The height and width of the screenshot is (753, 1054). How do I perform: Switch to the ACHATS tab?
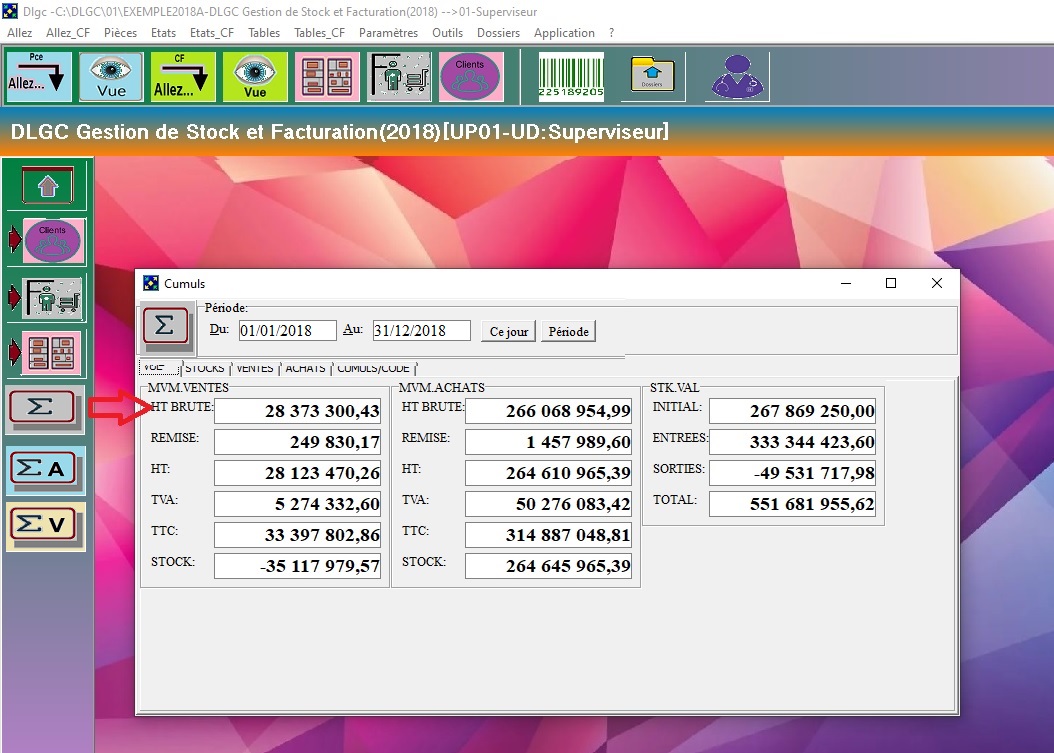[305, 368]
